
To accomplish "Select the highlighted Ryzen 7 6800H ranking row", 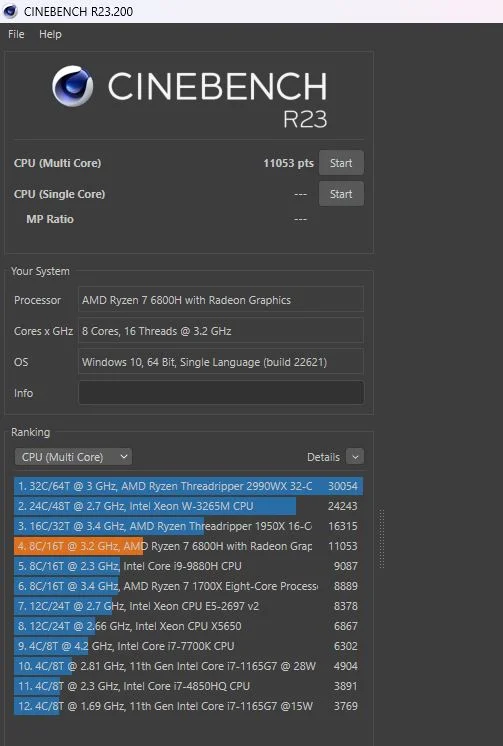I will pos(188,546).
